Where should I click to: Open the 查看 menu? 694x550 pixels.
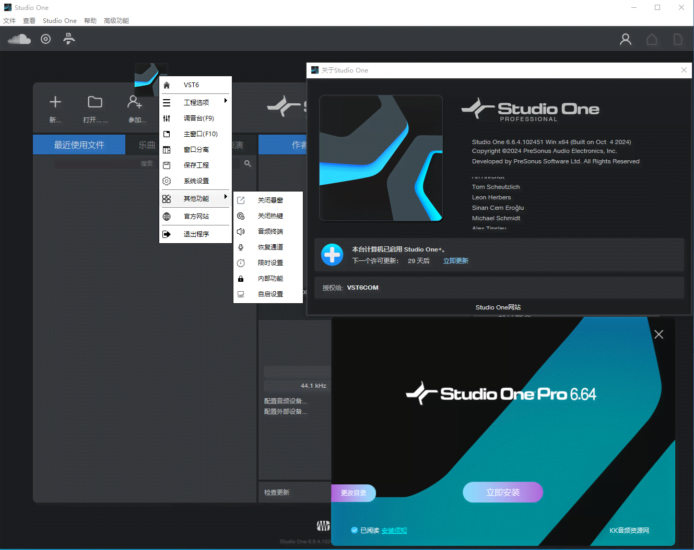[x=29, y=21]
